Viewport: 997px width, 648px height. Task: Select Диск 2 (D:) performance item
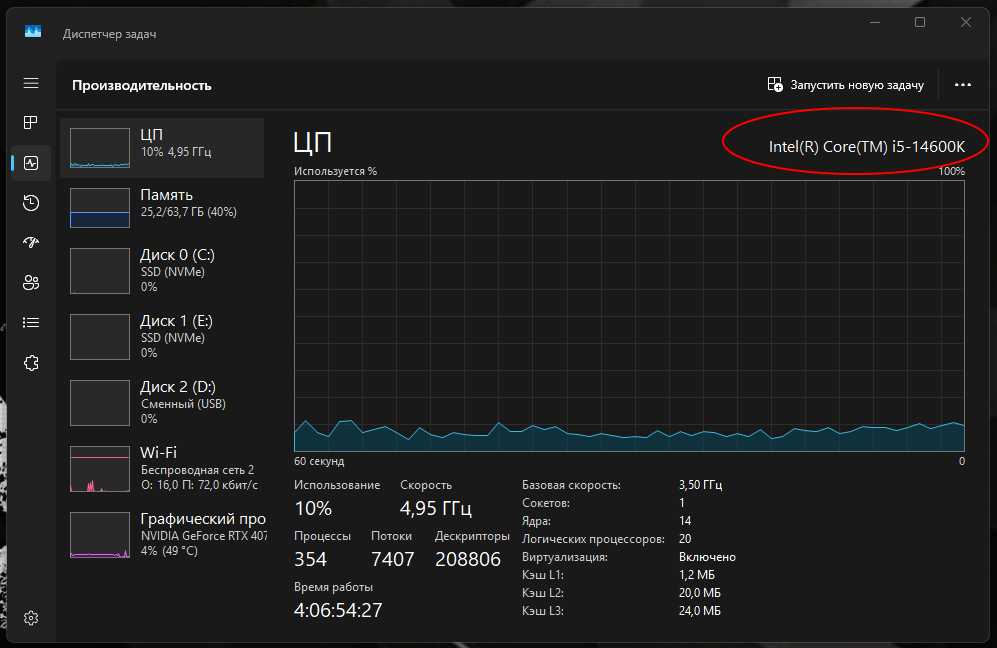point(162,403)
